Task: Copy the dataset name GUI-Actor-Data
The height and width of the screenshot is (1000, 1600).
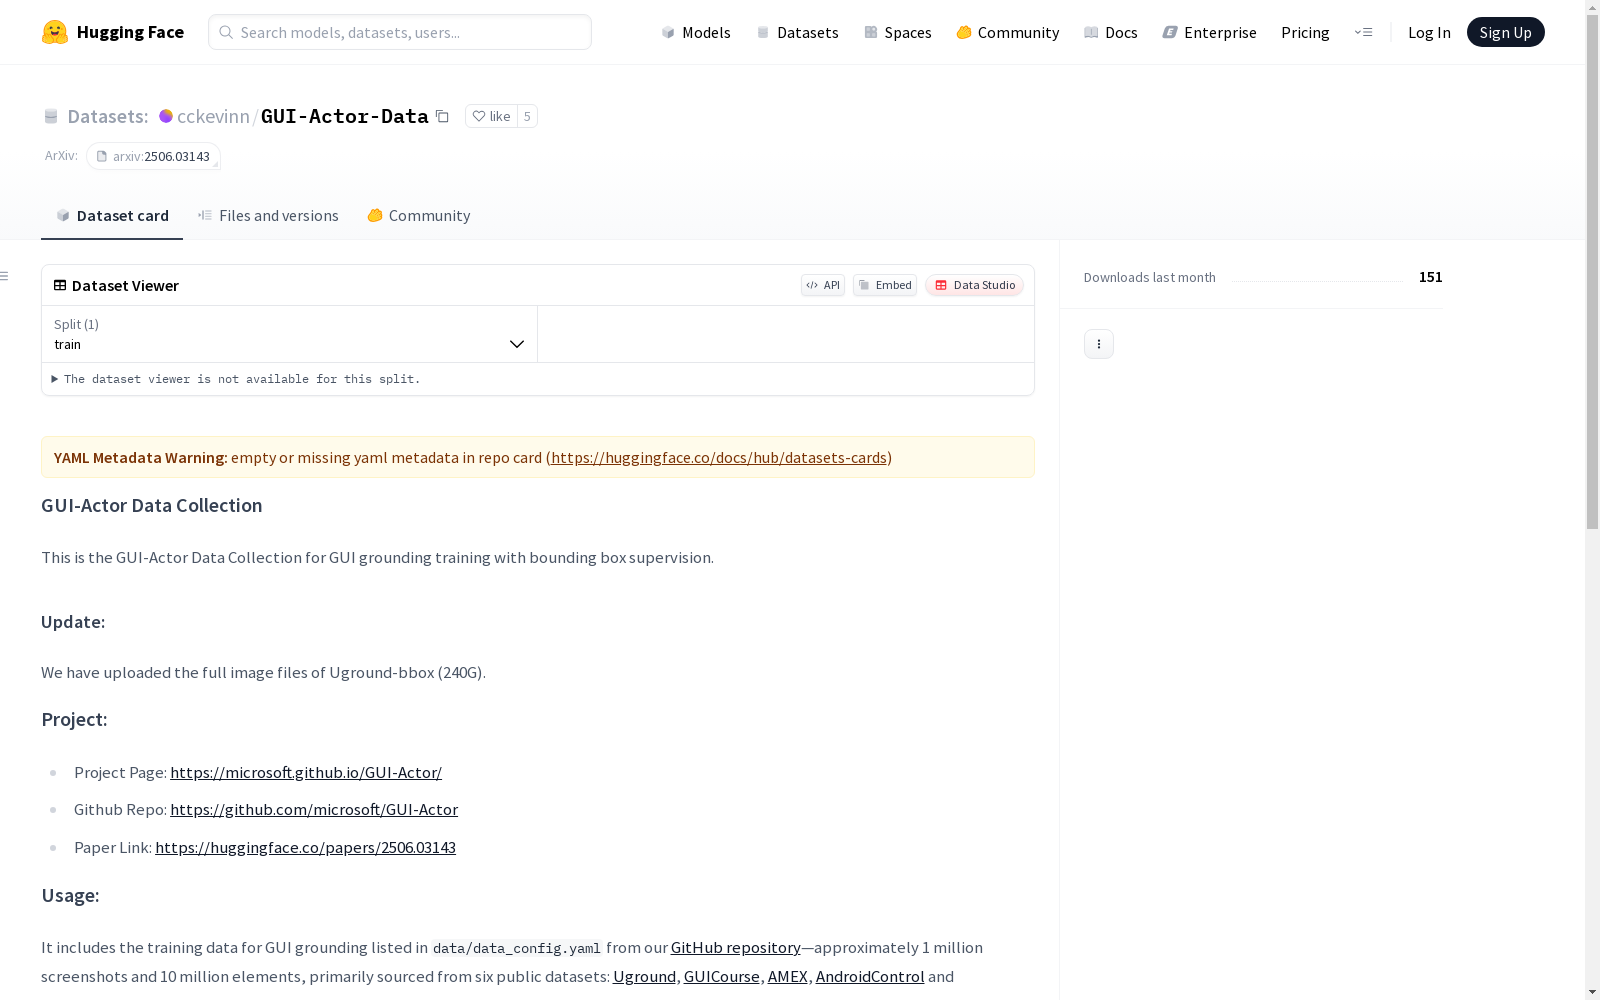Action: (443, 116)
